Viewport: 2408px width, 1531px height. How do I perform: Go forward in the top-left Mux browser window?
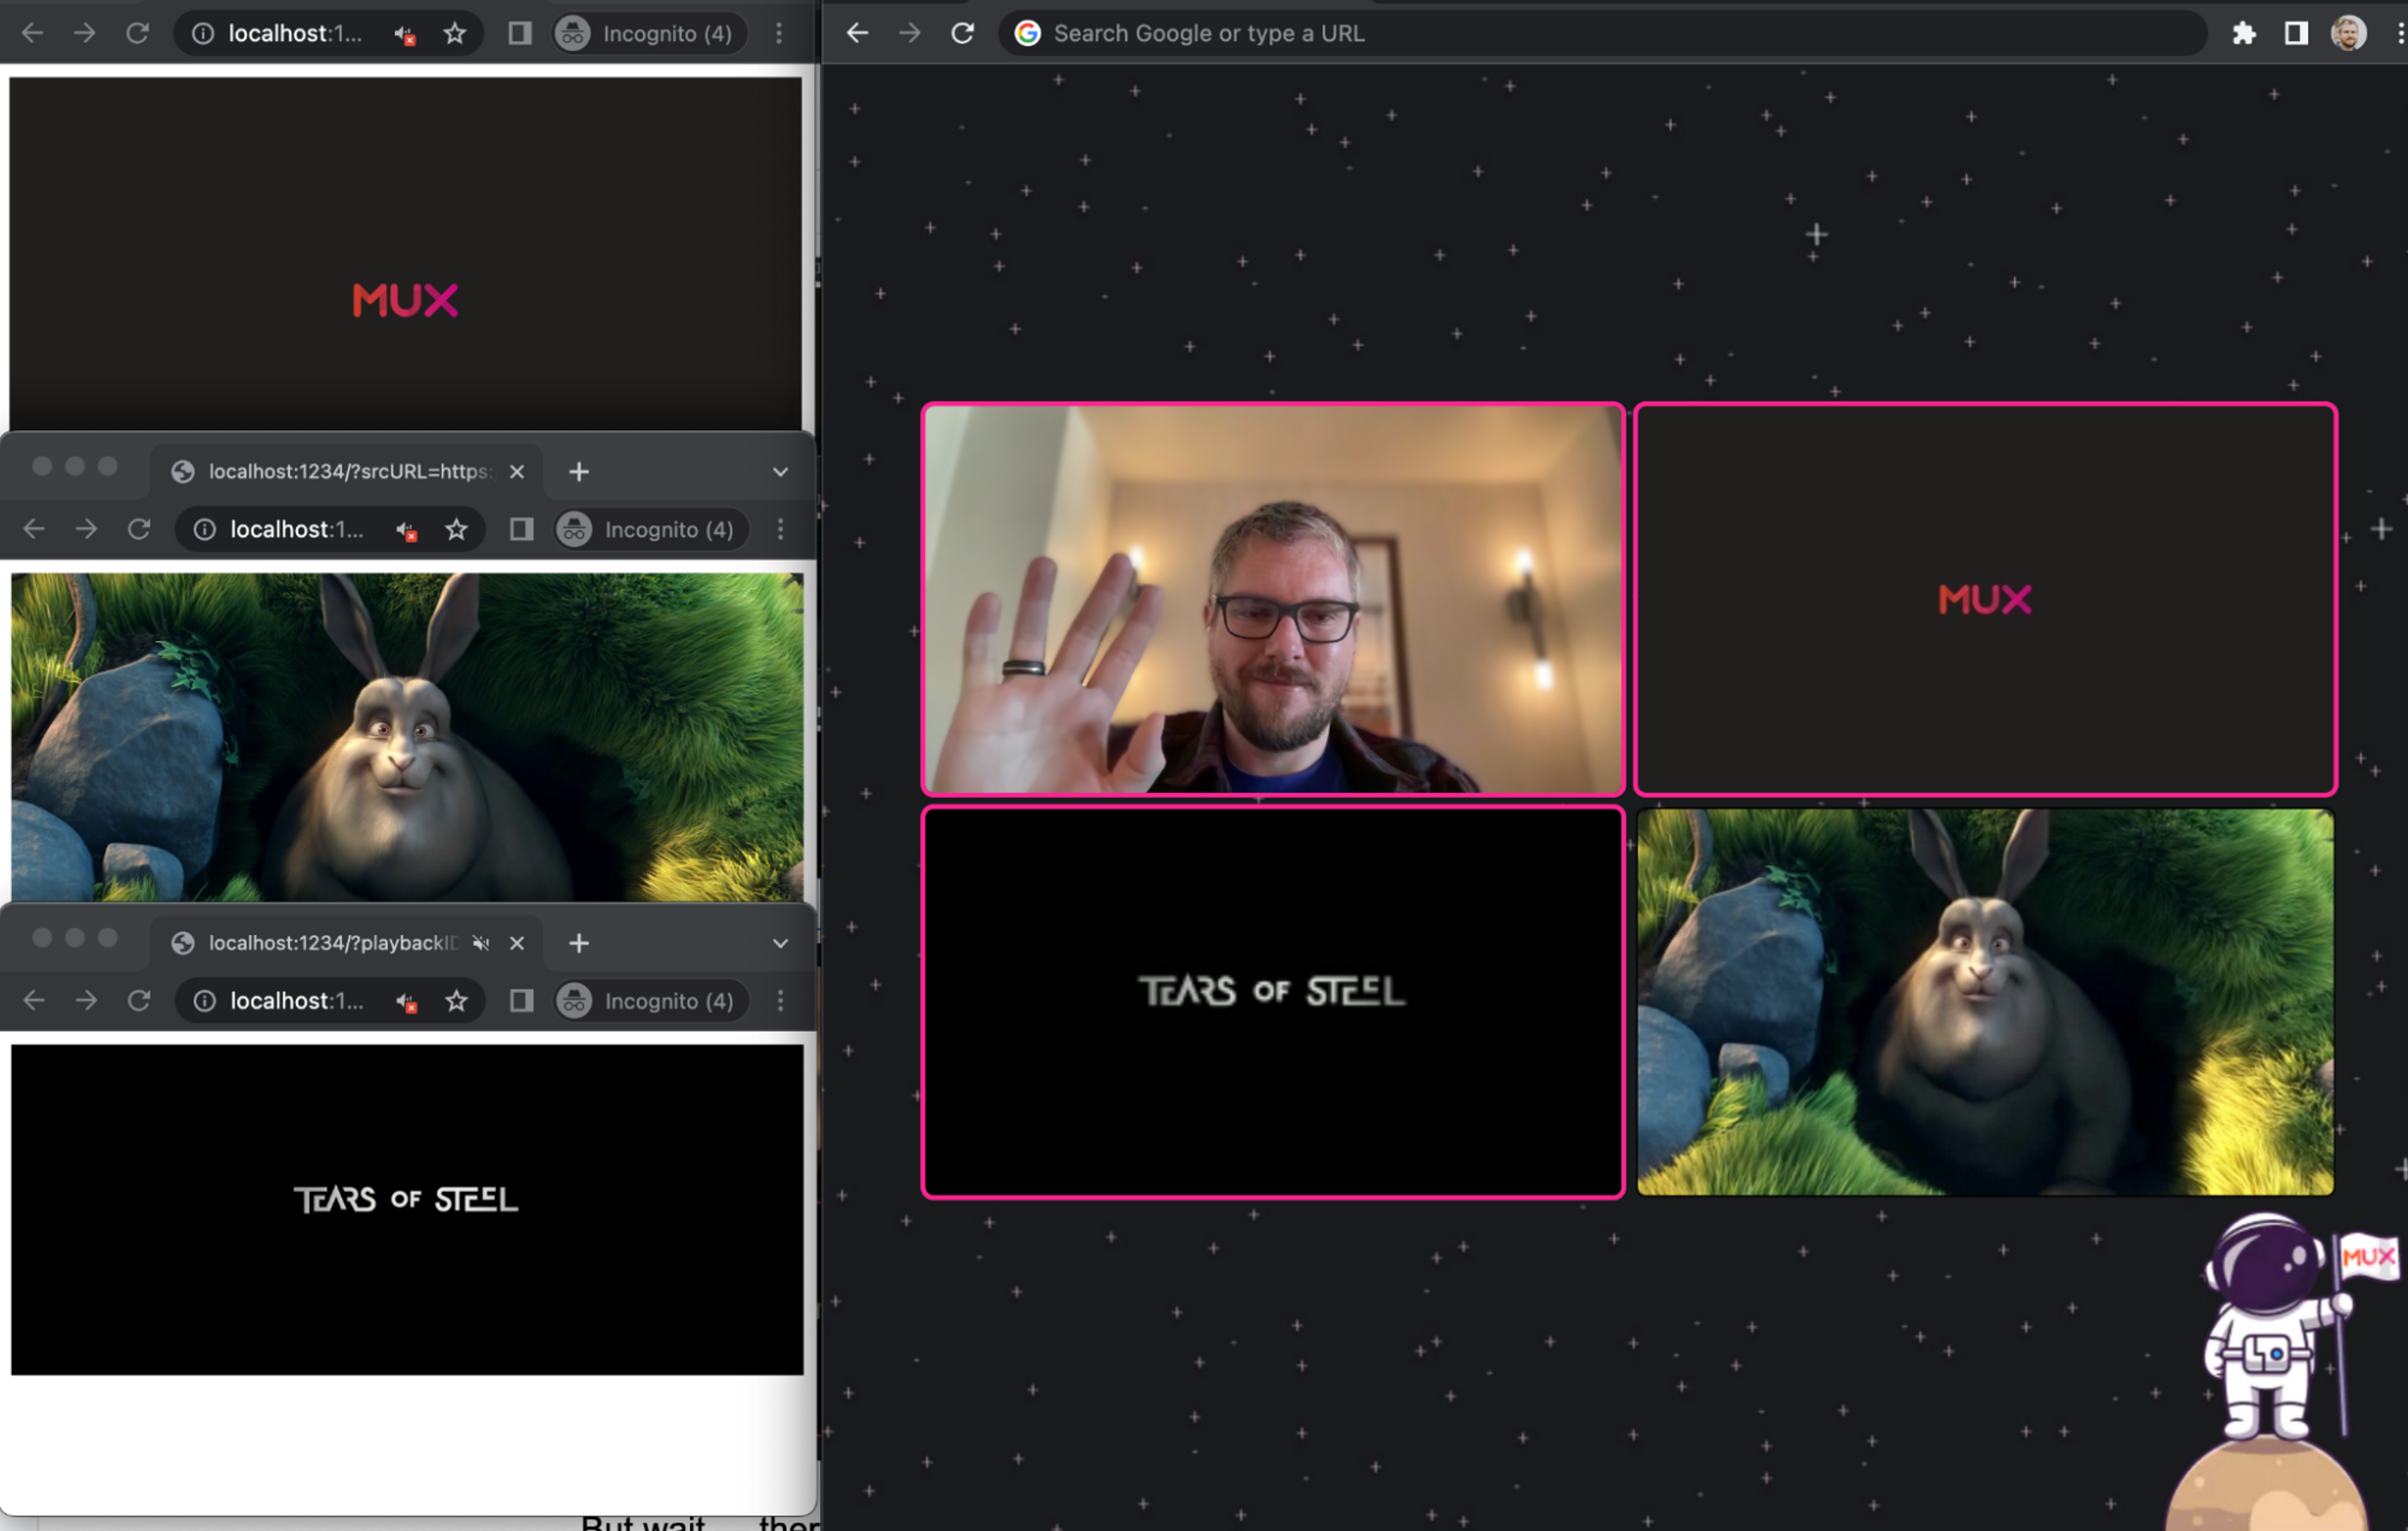tap(85, 33)
